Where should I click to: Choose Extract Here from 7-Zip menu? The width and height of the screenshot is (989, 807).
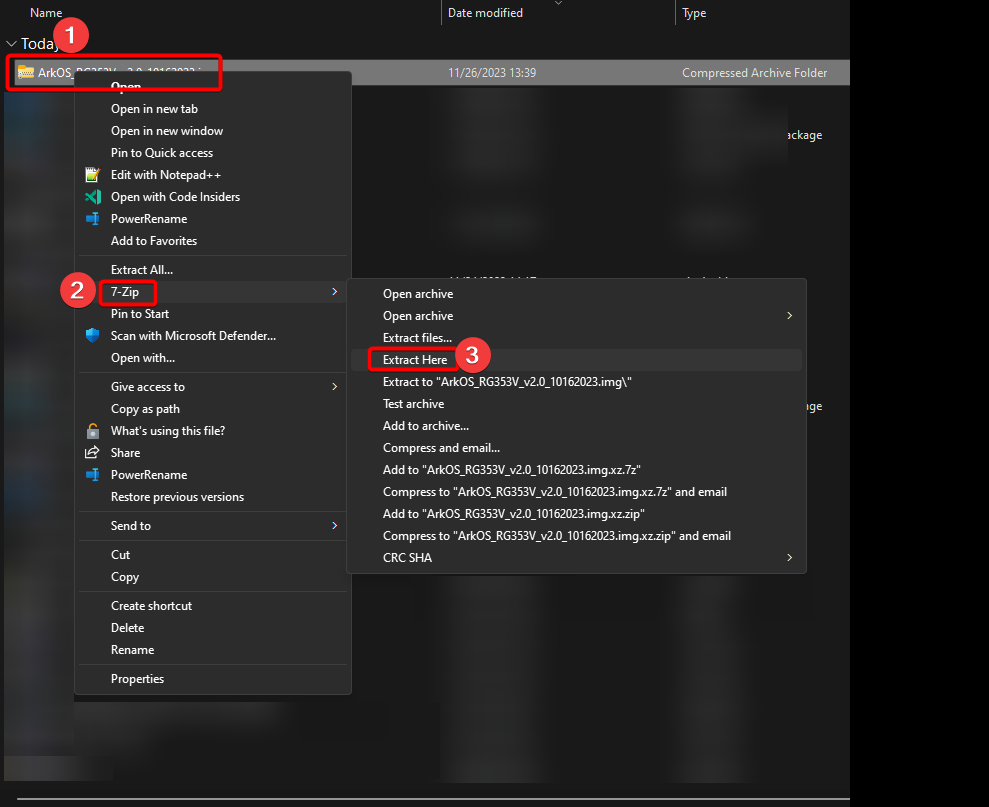point(415,360)
